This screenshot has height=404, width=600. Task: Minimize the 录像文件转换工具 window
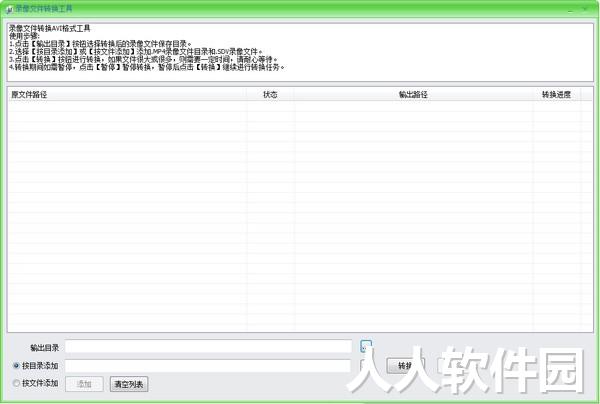pos(570,9)
